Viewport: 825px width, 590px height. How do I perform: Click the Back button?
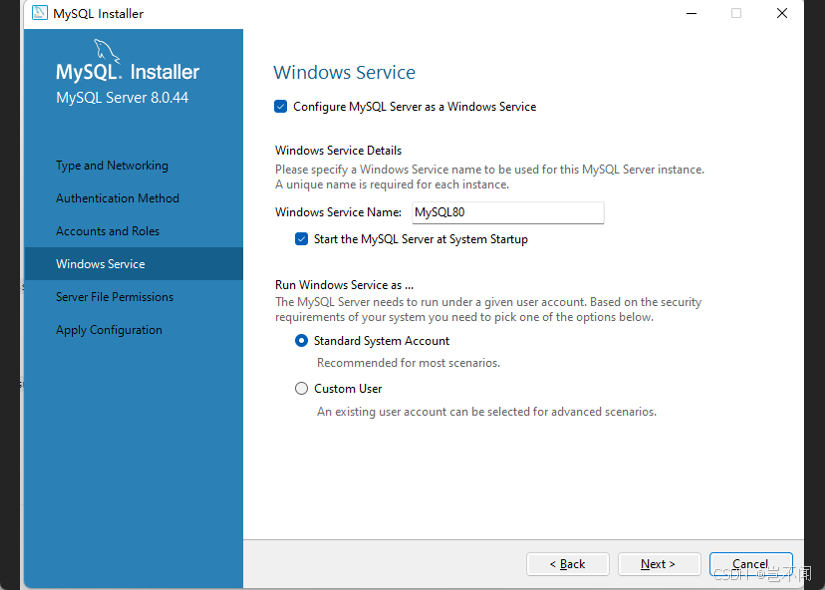click(568, 564)
